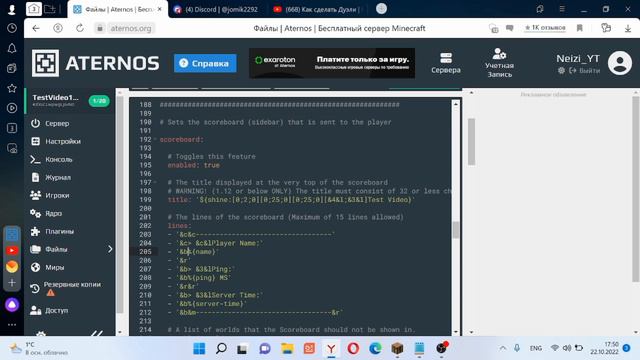640x360 pixels.
Task: Click line 211 '%{server-time}' text
Action: pyautogui.click(x=211, y=304)
